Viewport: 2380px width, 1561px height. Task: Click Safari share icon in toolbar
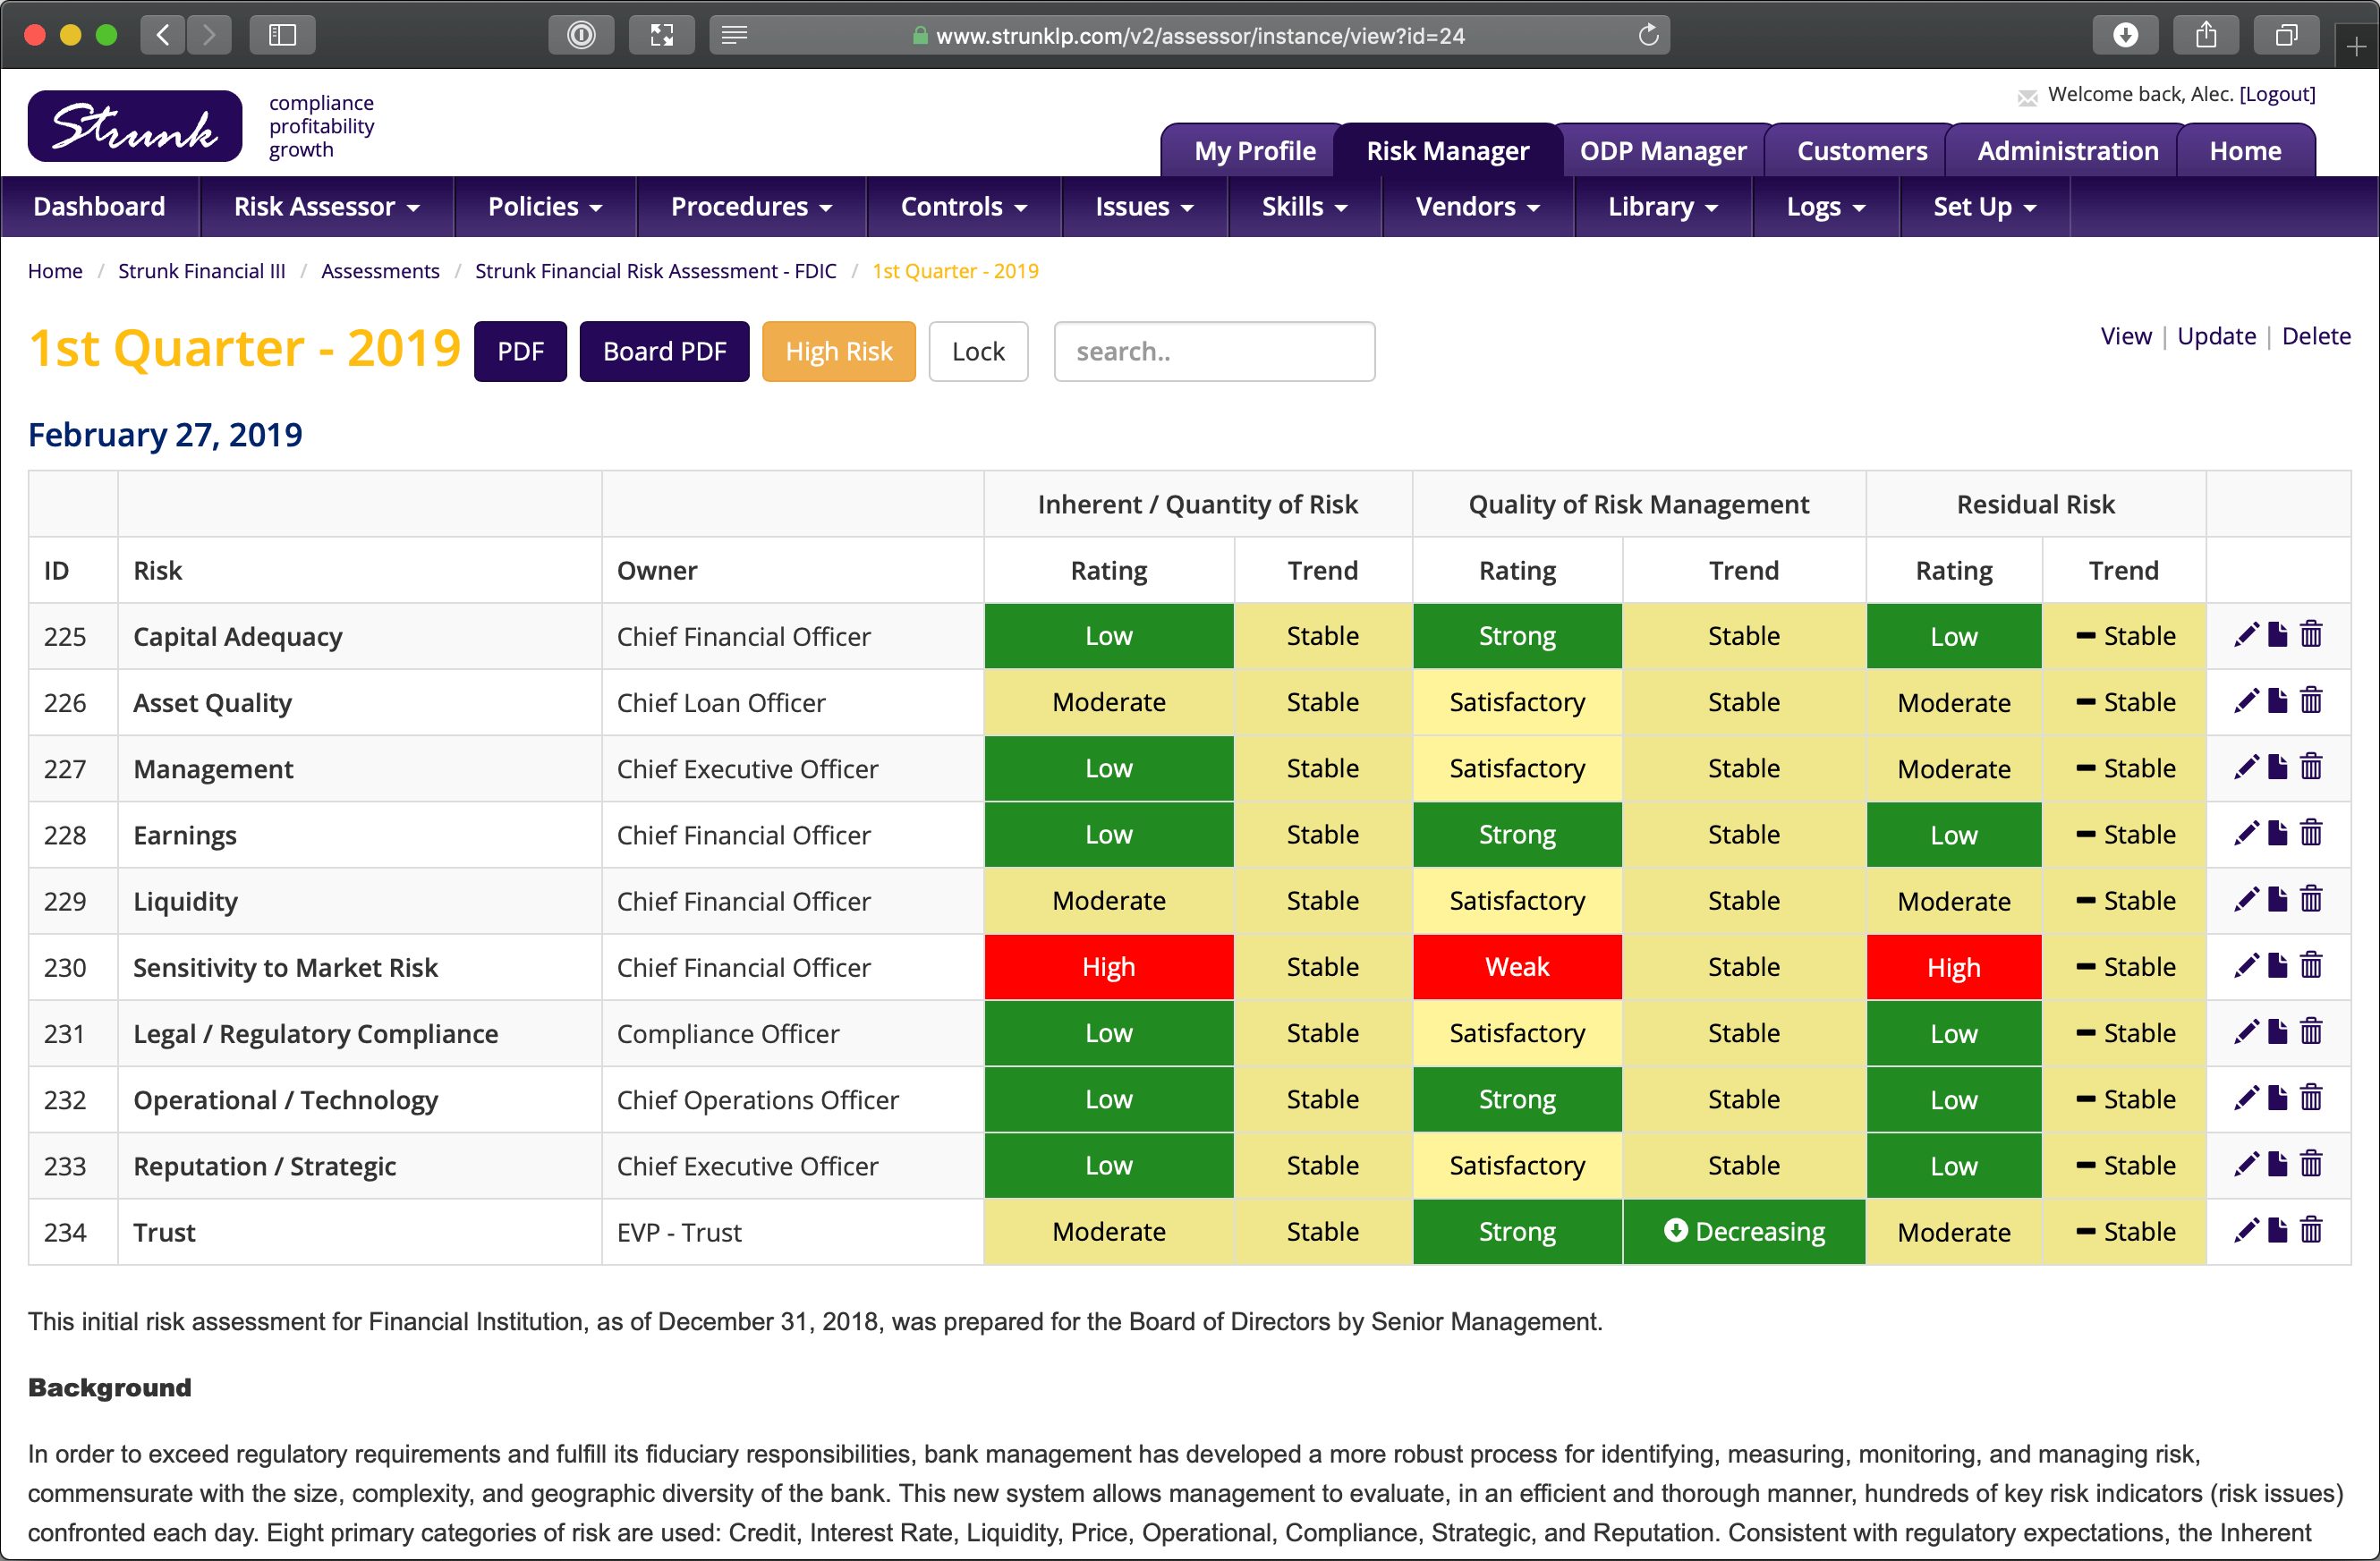click(x=2206, y=35)
